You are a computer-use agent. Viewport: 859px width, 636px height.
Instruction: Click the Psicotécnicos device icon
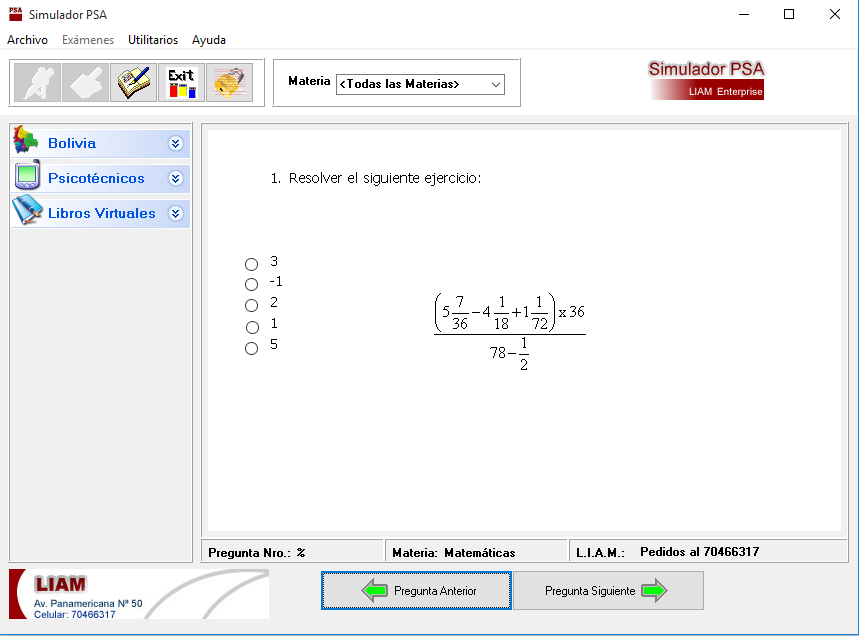pyautogui.click(x=27, y=177)
